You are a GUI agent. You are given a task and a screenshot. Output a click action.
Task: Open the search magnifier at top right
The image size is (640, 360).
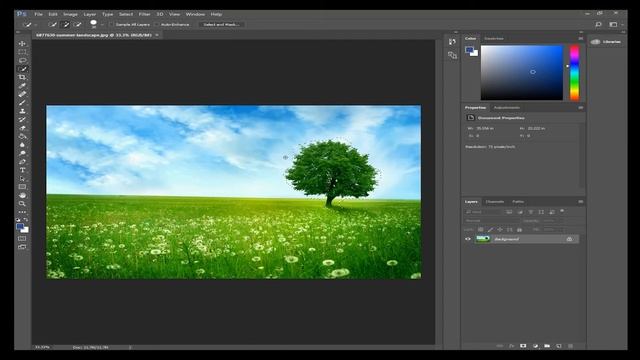coord(598,24)
